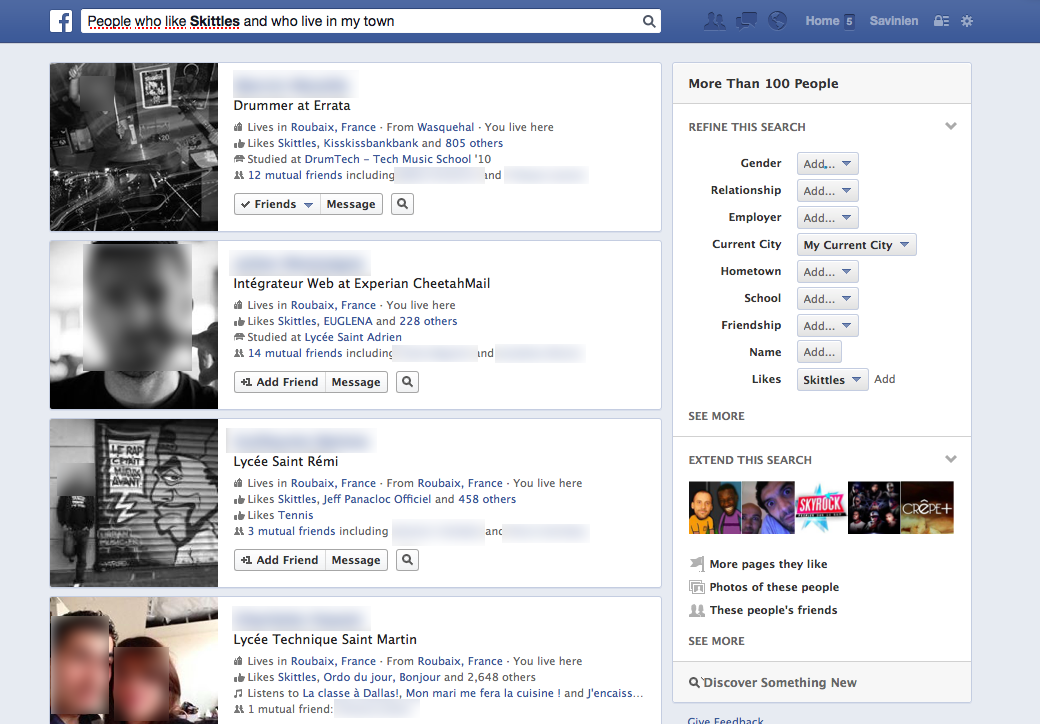
Task: Open DrumTech – Tech Music School link
Action: pyautogui.click(x=388, y=159)
